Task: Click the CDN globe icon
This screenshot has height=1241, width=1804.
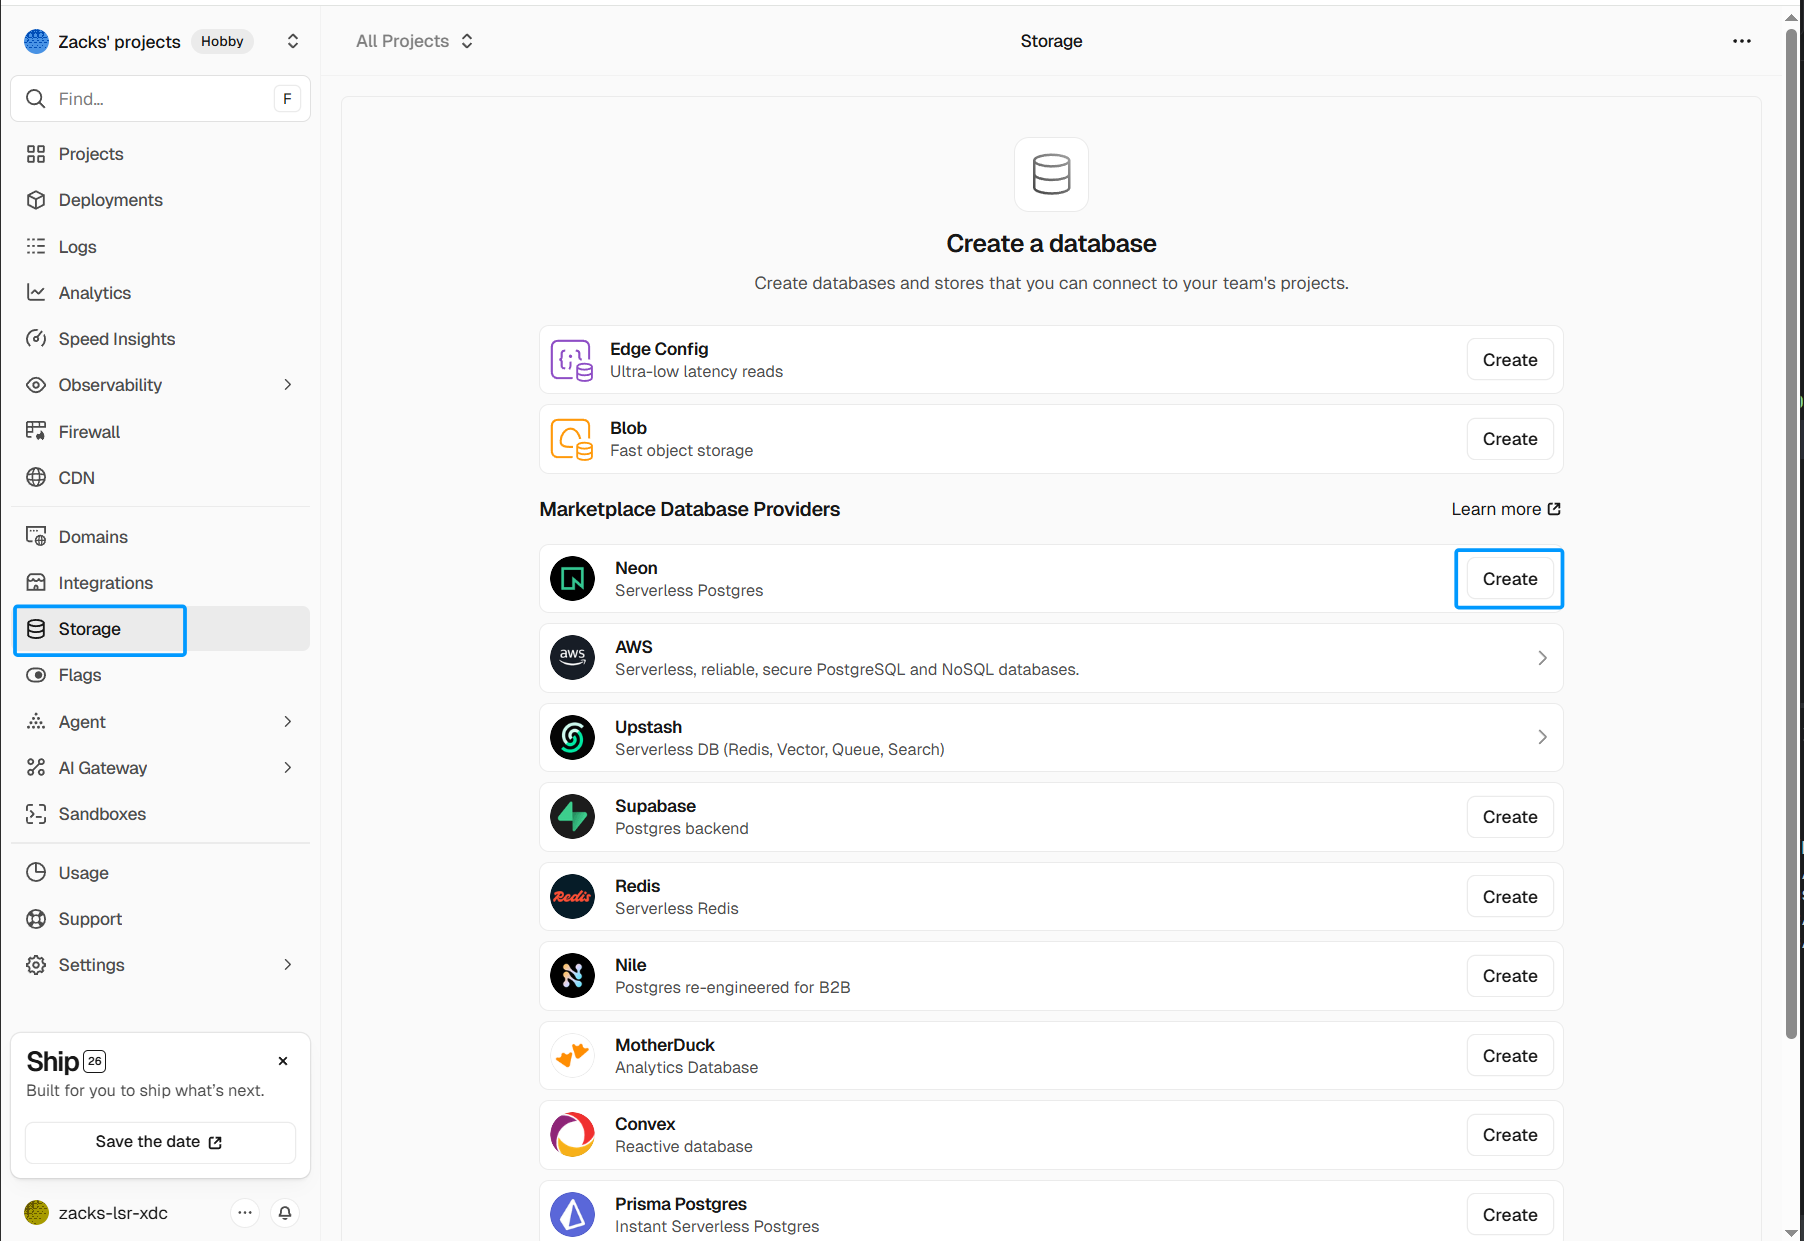Action: point(36,477)
